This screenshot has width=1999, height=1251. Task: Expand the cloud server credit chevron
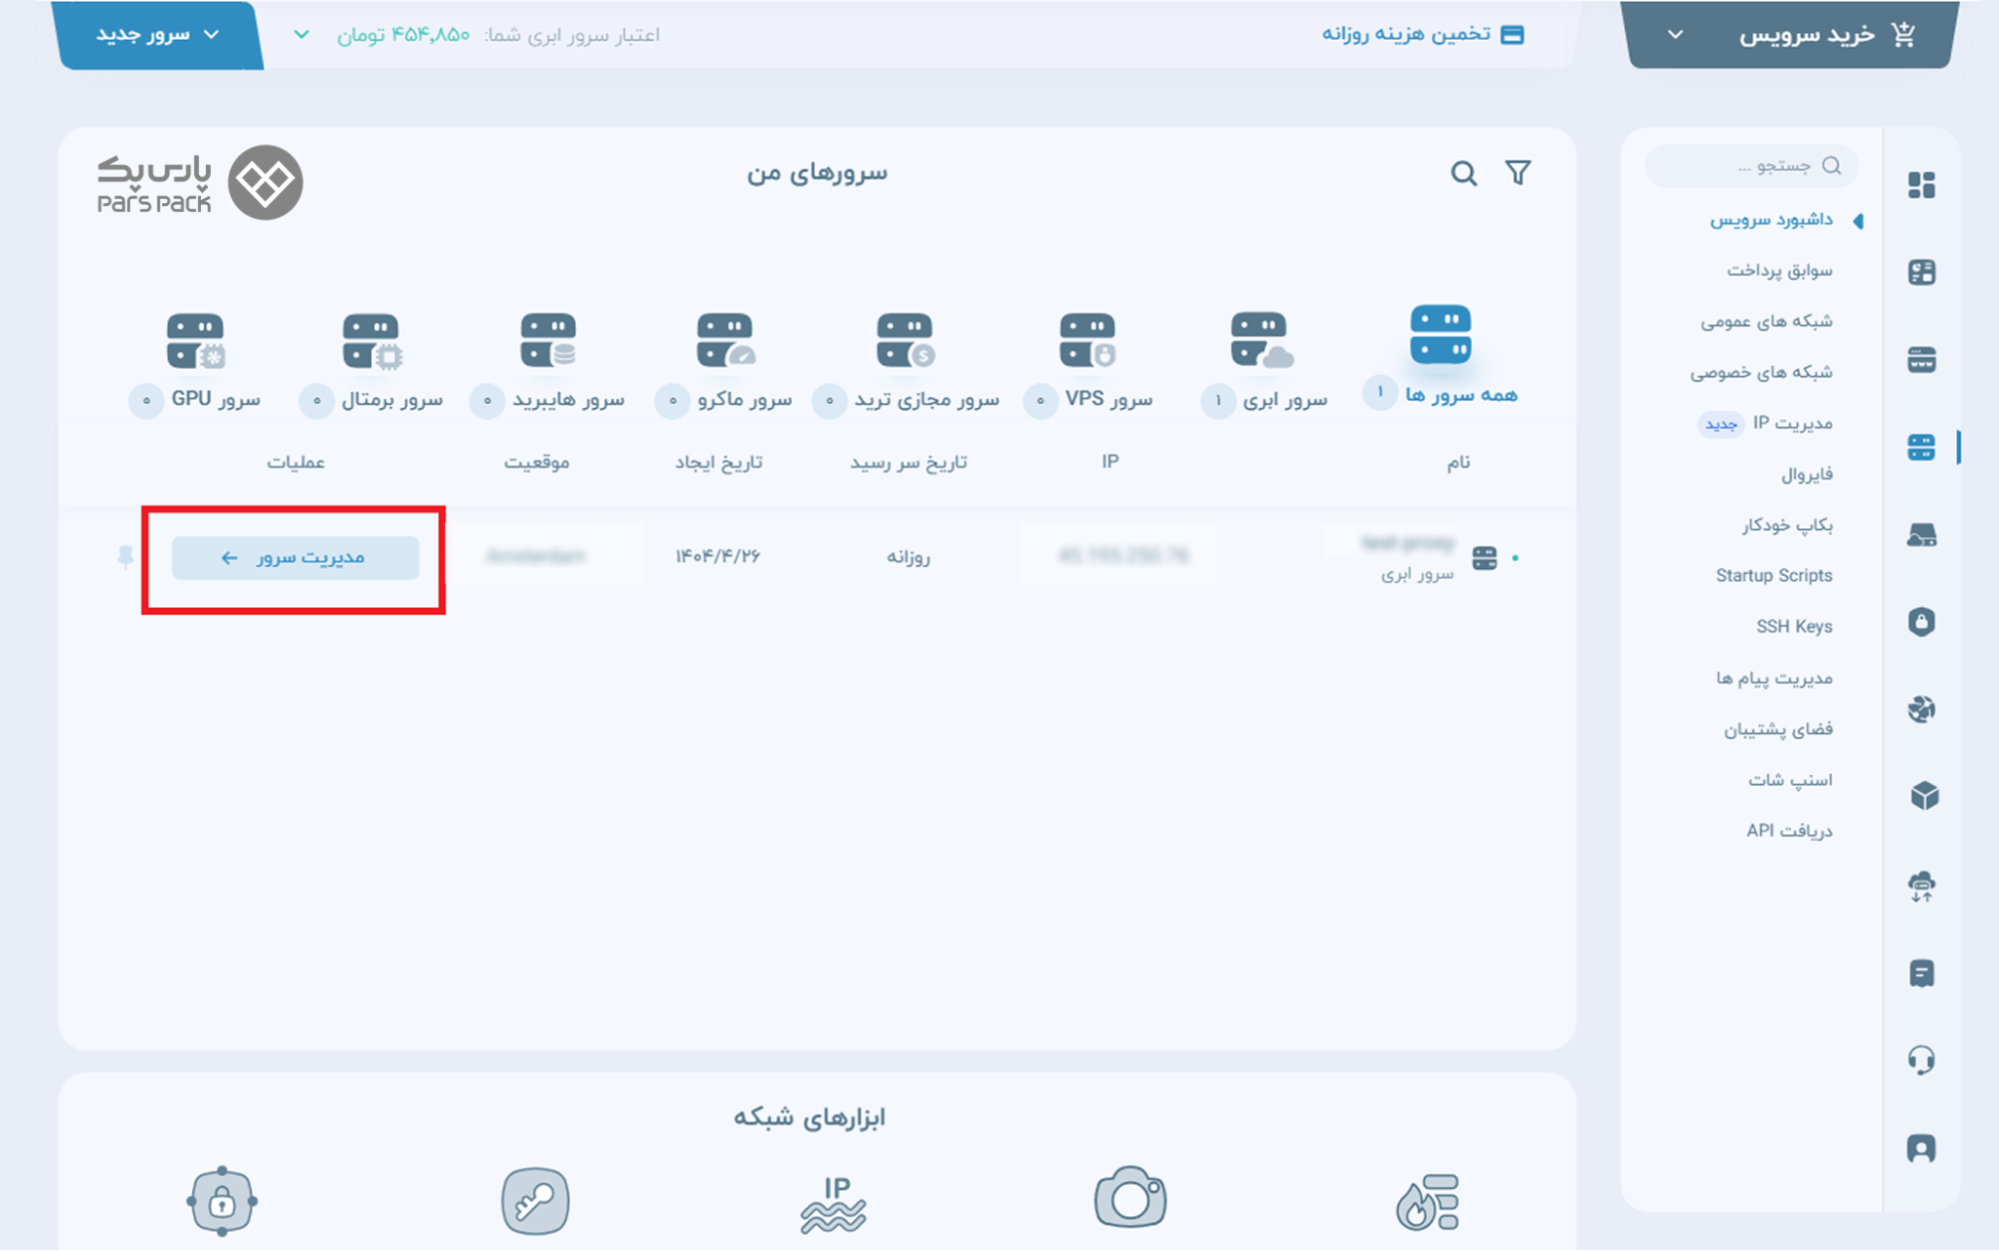[301, 35]
